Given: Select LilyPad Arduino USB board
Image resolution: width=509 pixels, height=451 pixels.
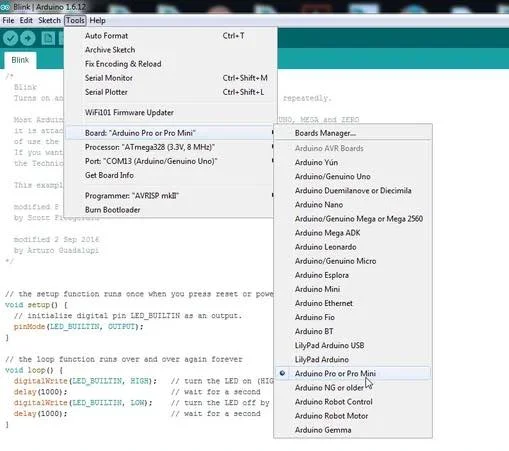Looking at the screenshot, I should 353,345.
